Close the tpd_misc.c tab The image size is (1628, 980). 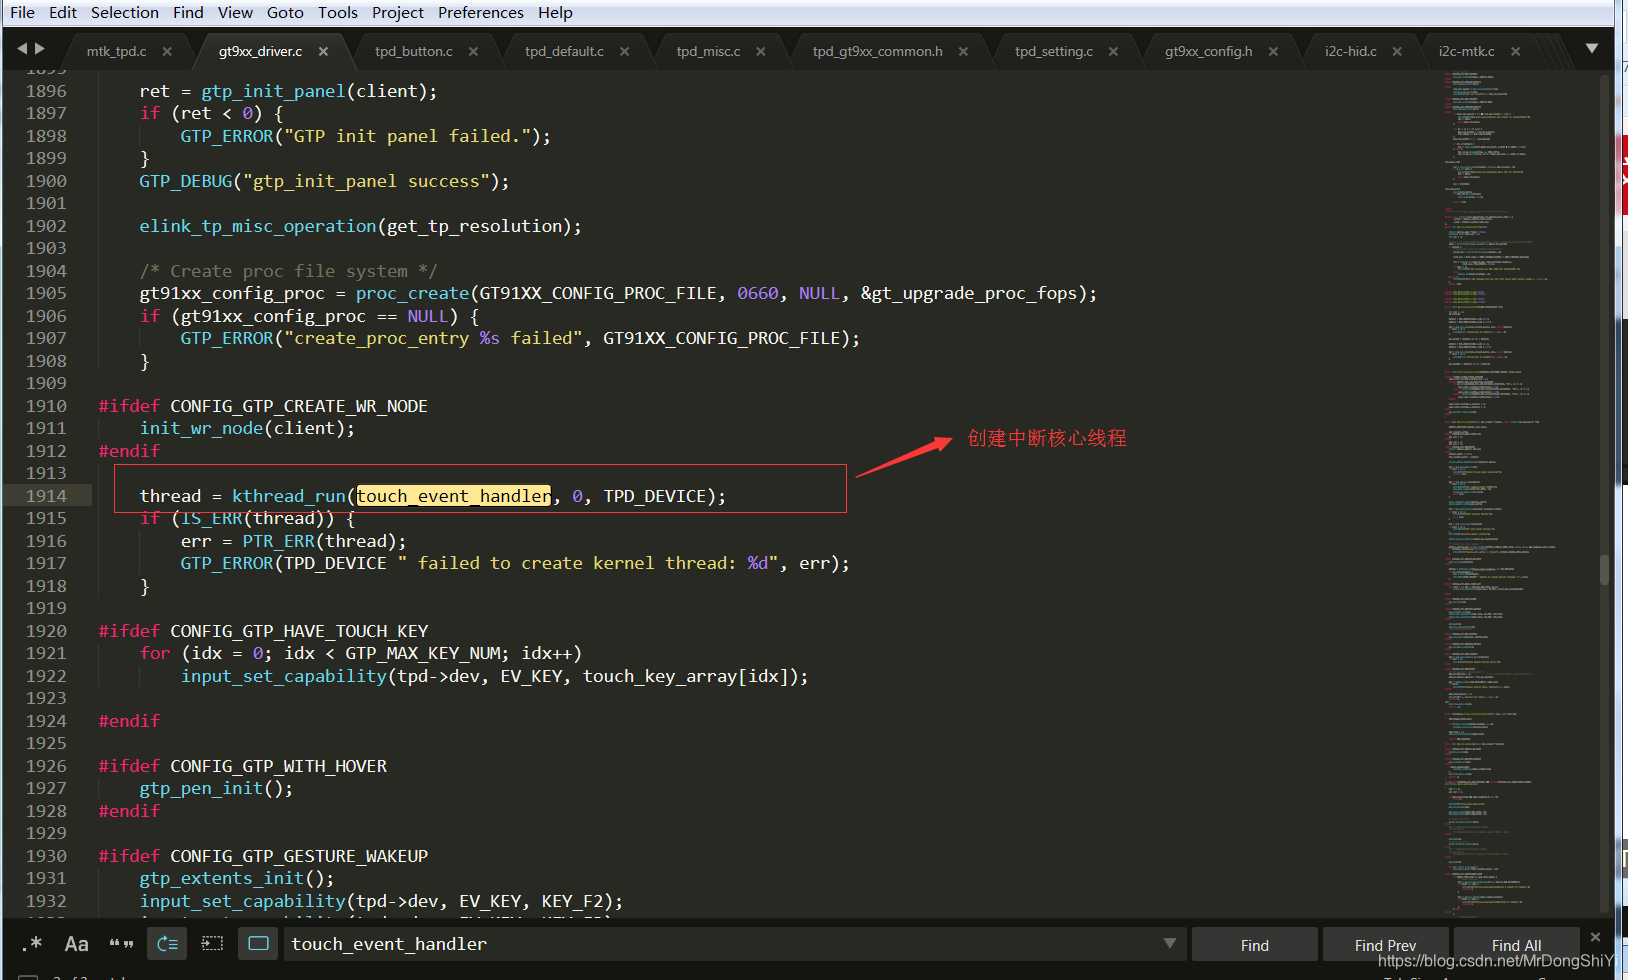(761, 51)
